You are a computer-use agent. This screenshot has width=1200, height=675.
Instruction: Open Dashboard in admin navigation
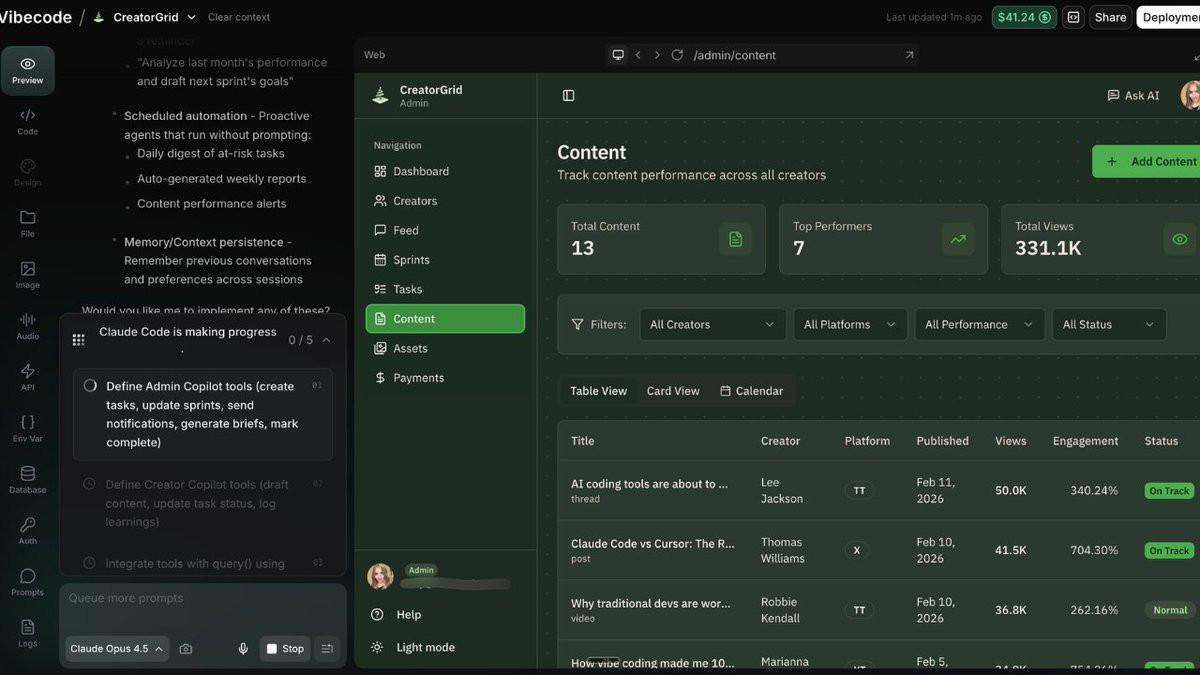pos(445,171)
